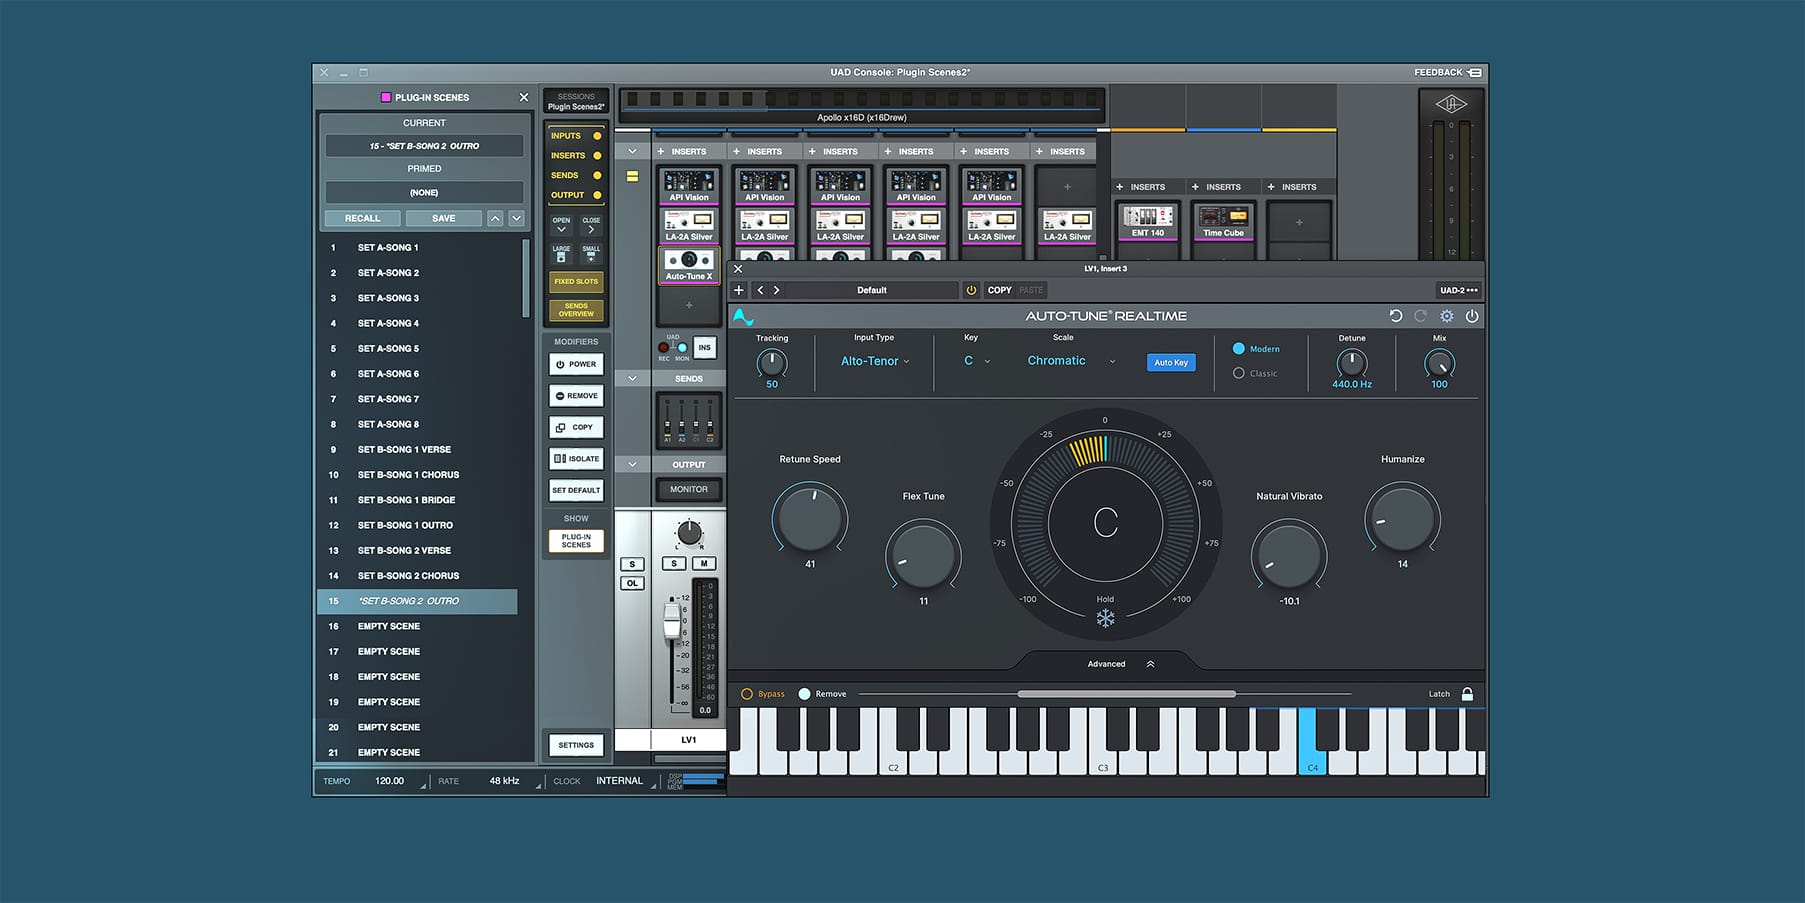
Task: Select the Classic mode radio button
Action: tap(1239, 373)
